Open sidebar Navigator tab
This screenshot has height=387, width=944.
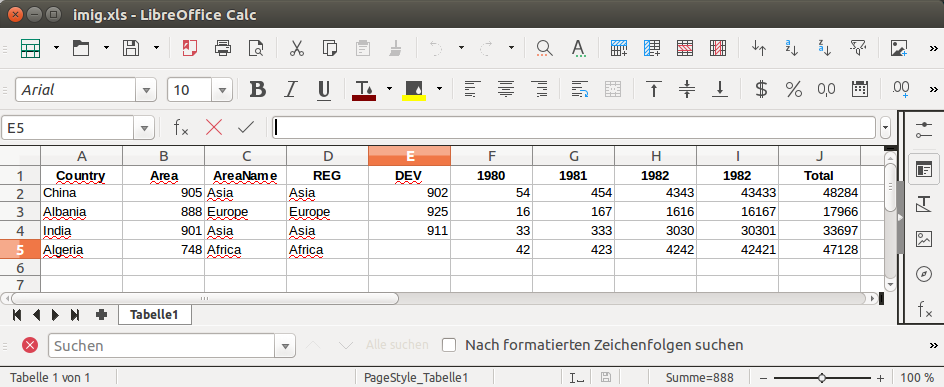click(x=924, y=274)
